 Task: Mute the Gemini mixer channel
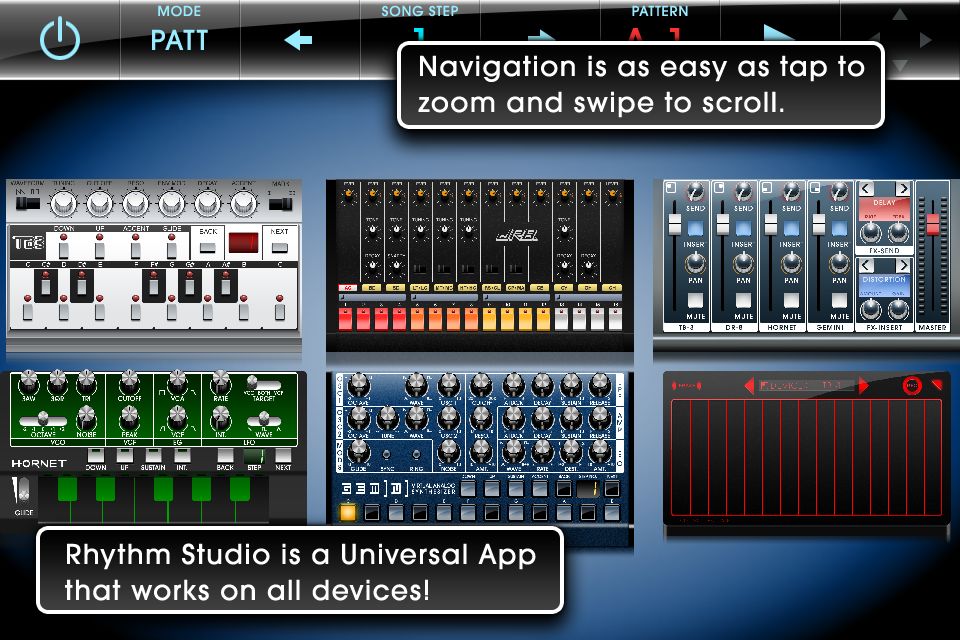click(839, 300)
